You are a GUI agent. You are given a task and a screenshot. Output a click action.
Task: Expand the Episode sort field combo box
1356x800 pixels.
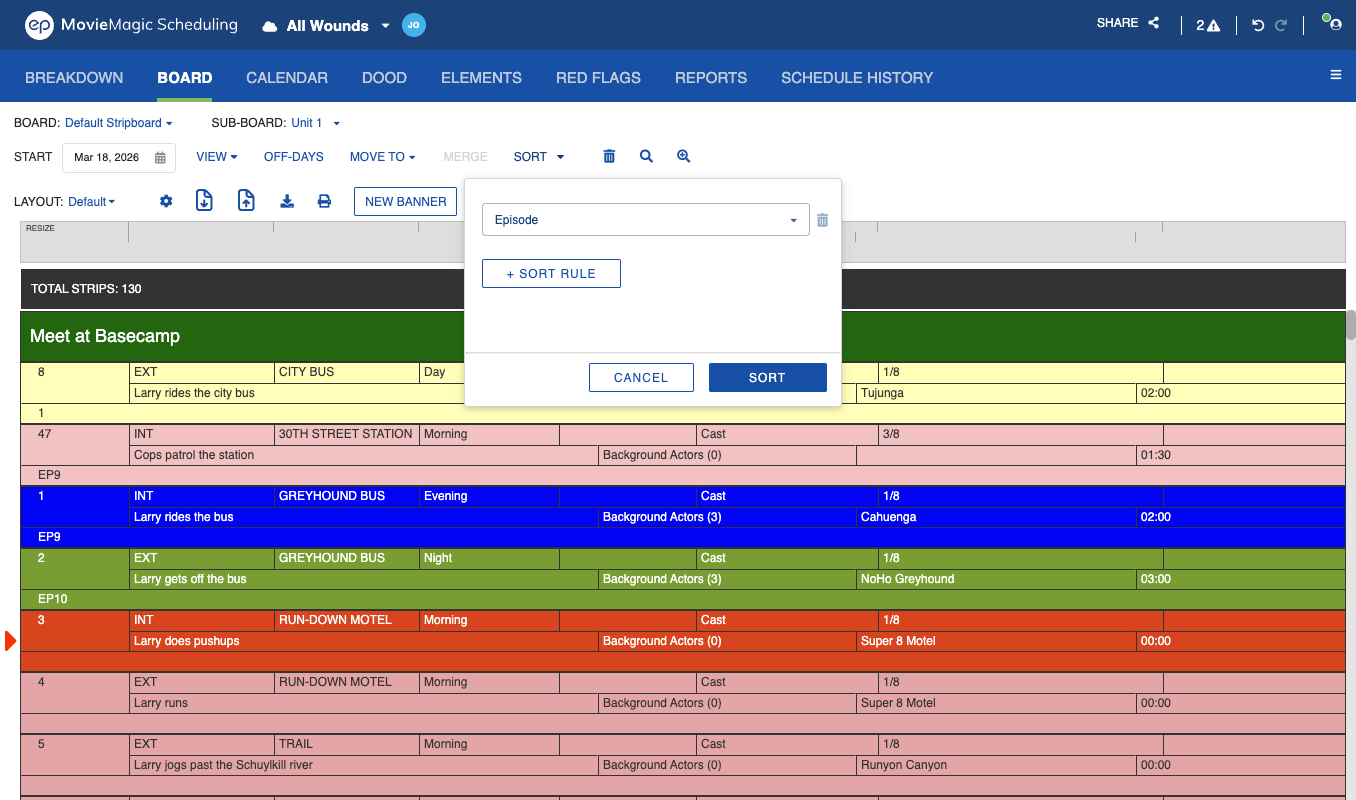(646, 220)
